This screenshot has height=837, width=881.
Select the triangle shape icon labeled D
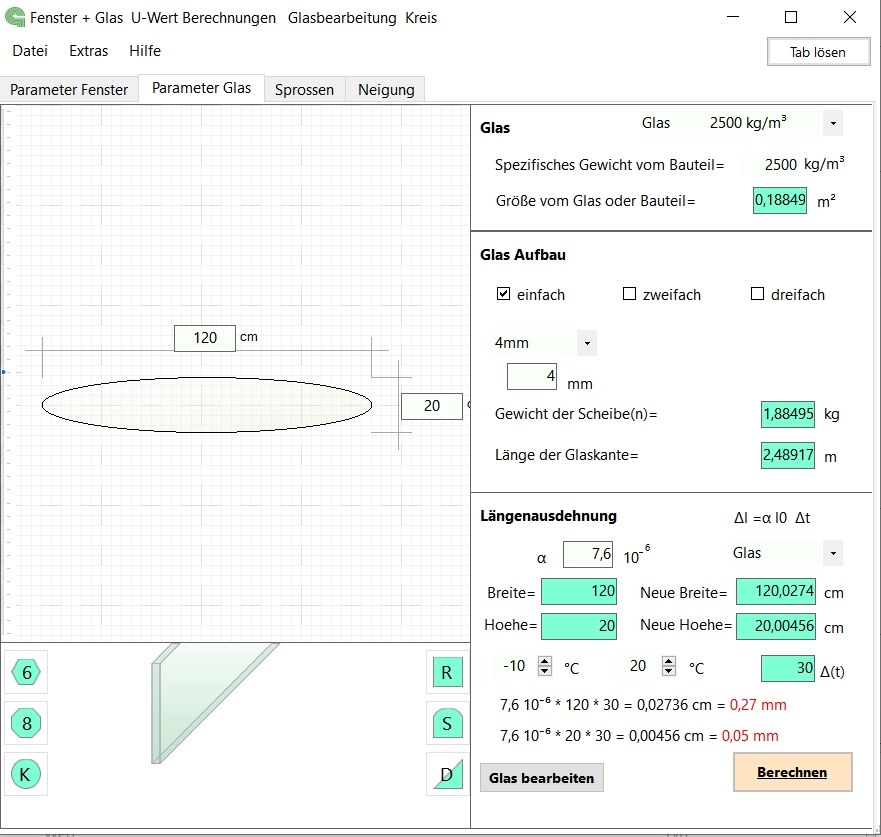pyautogui.click(x=447, y=774)
